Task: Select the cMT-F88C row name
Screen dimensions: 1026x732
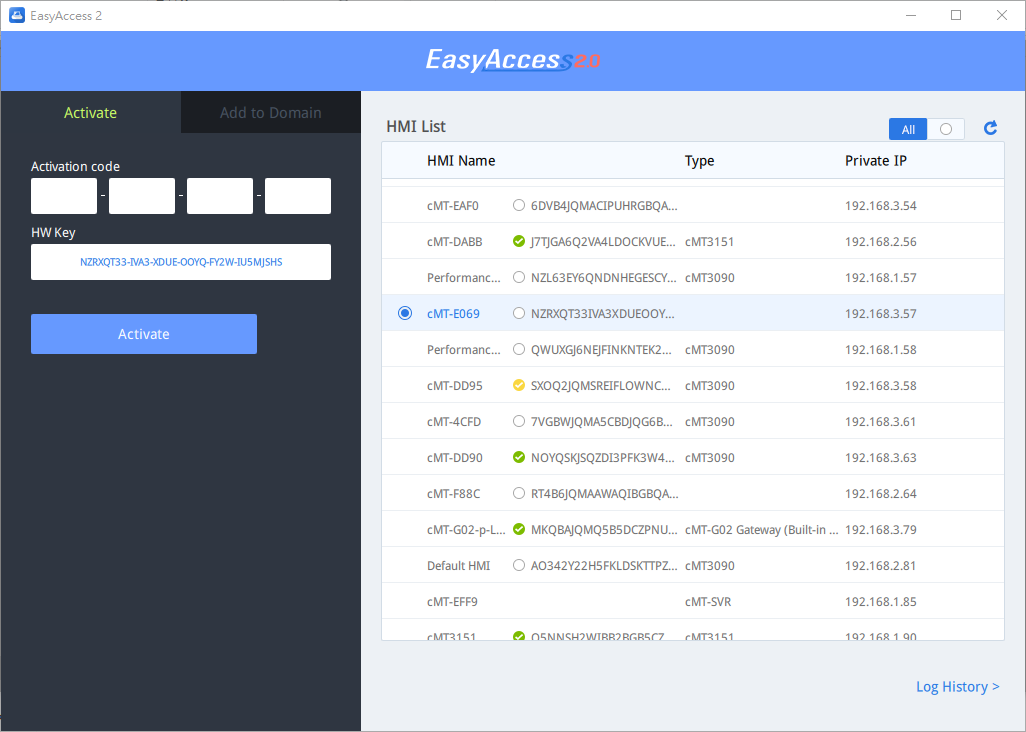Action: coord(453,493)
